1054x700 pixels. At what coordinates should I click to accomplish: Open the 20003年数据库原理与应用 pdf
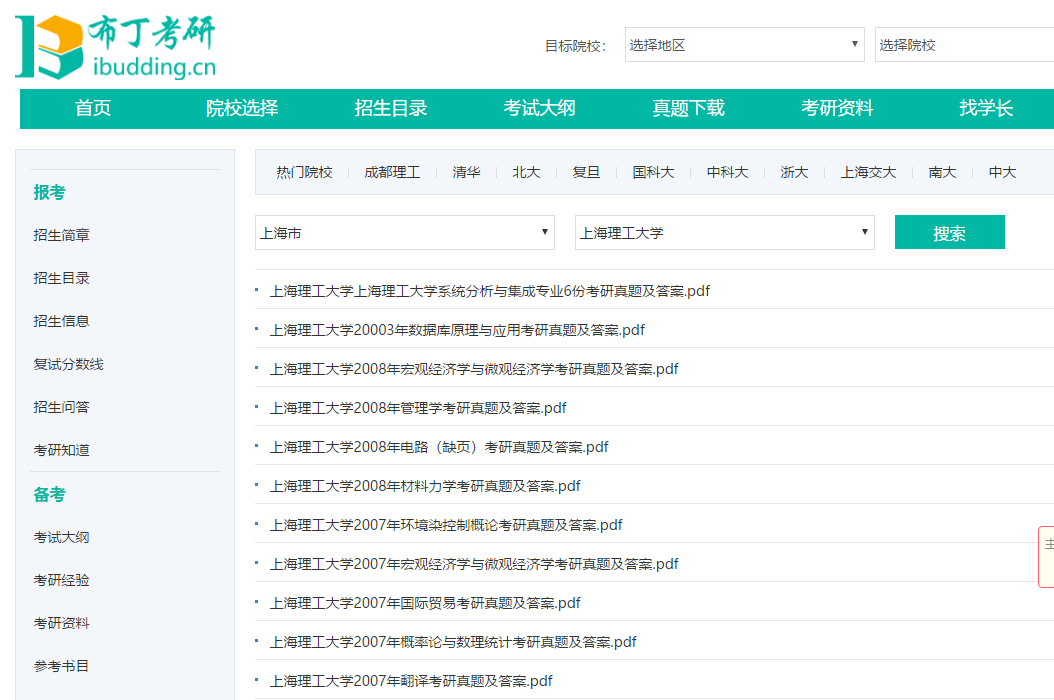(457, 330)
